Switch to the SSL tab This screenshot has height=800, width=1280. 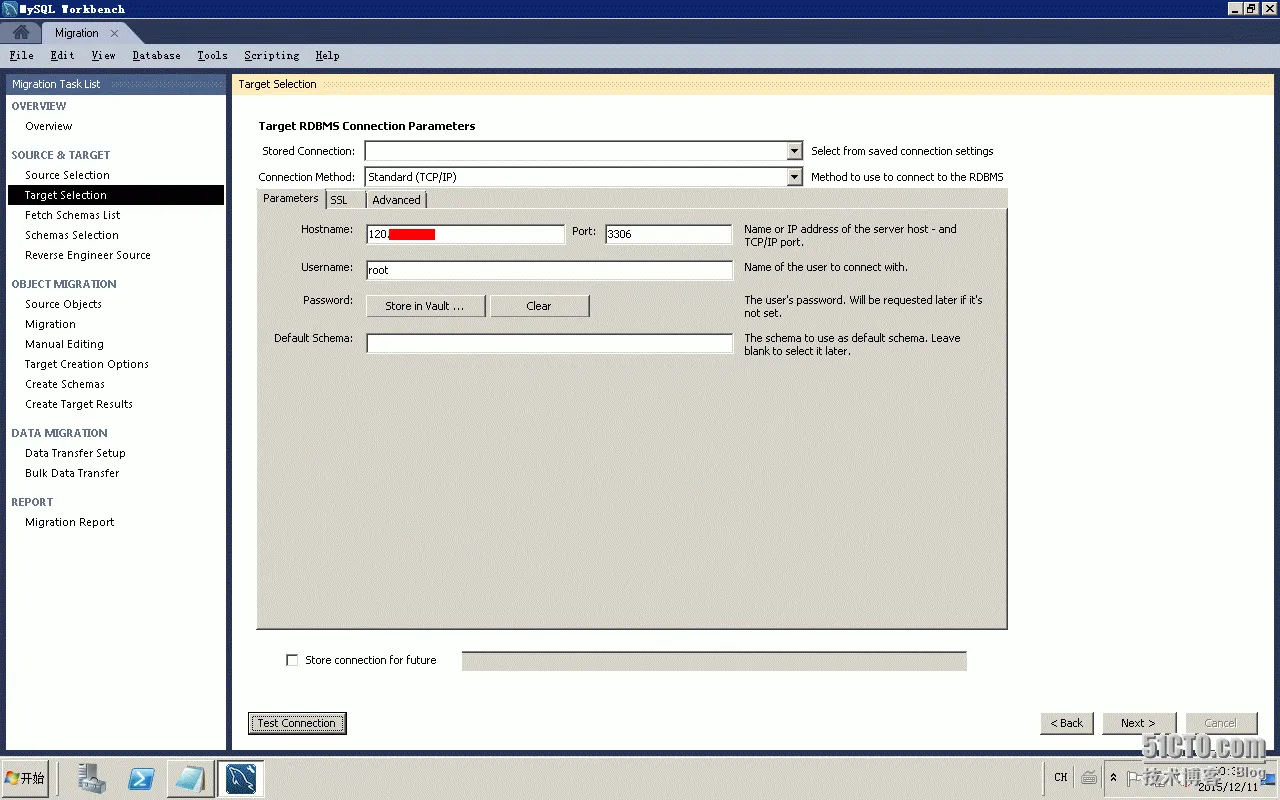[x=339, y=200]
